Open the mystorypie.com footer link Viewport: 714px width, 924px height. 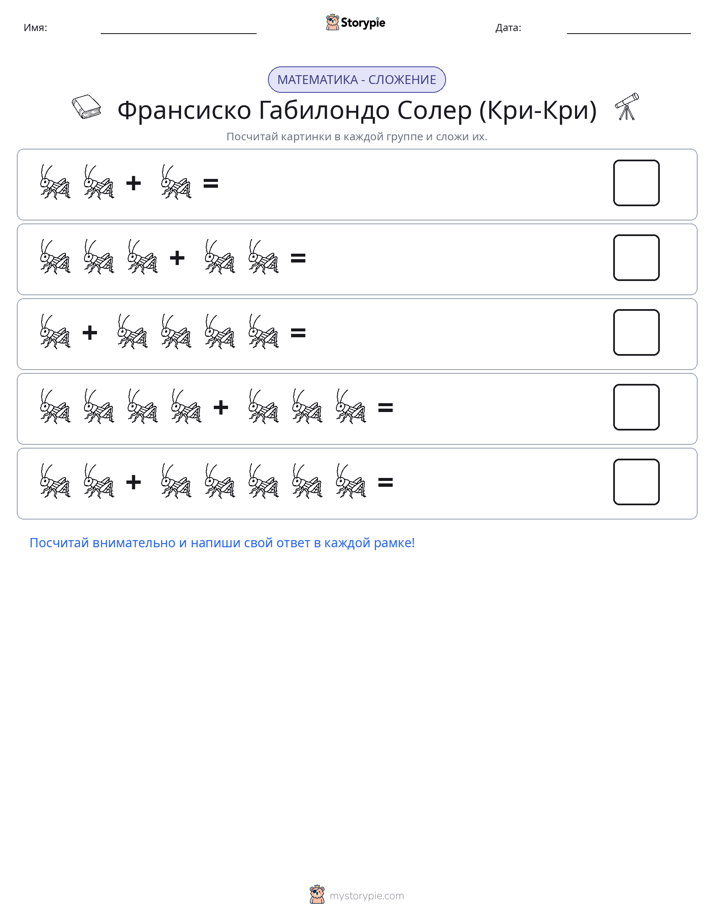coord(366,896)
